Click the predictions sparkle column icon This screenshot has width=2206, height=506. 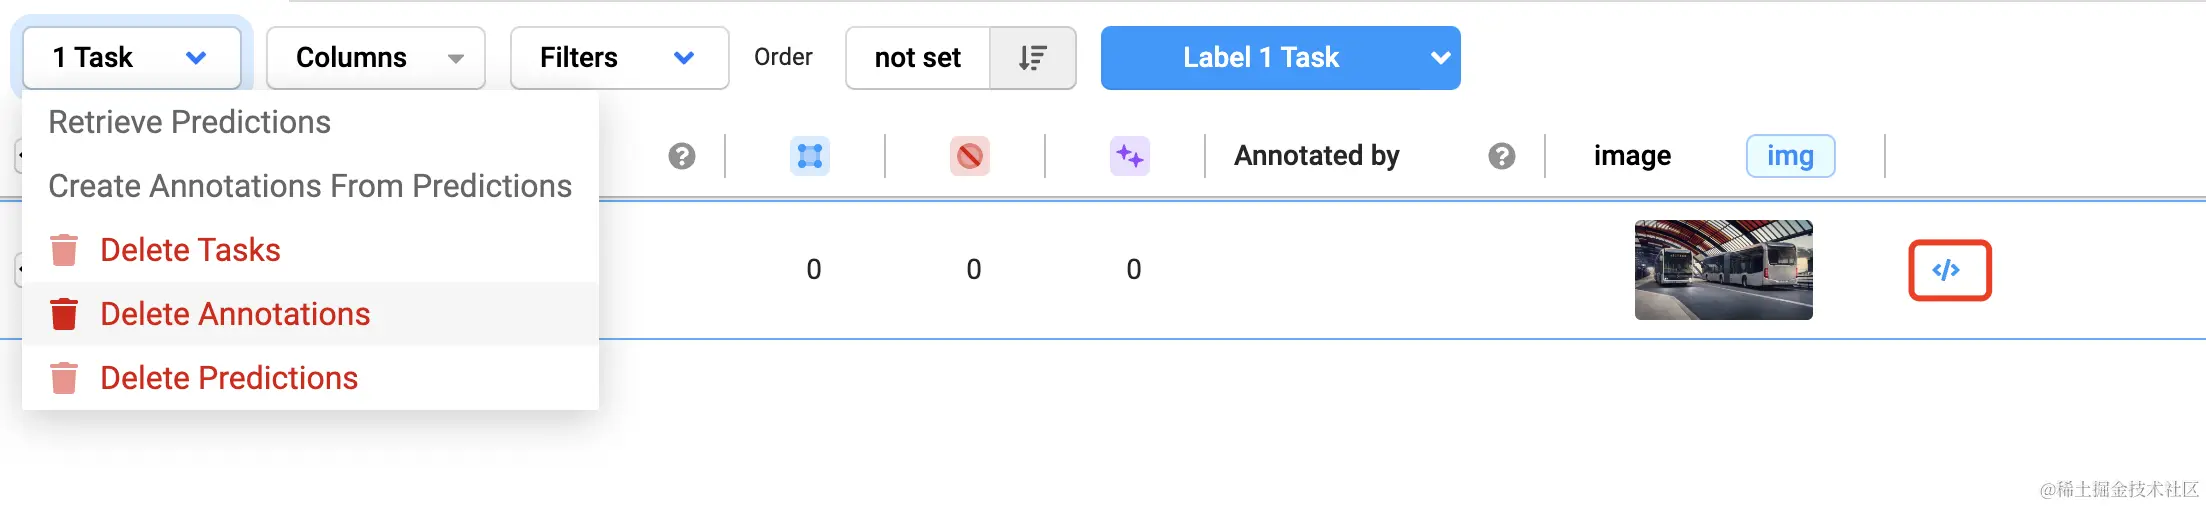tap(1130, 156)
